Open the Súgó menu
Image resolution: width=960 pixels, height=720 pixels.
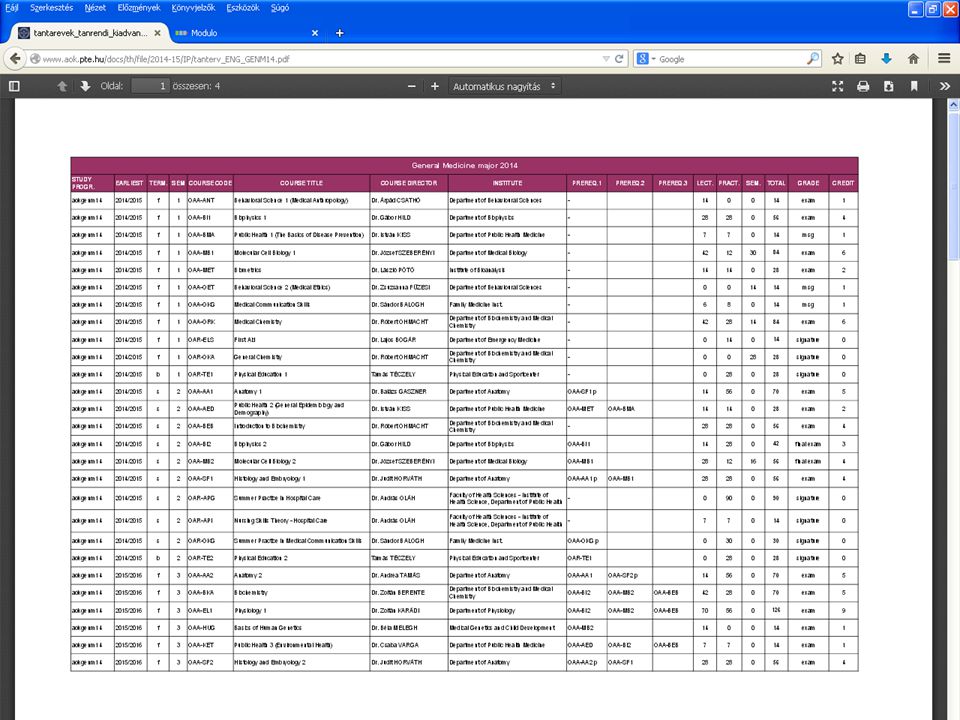280,8
